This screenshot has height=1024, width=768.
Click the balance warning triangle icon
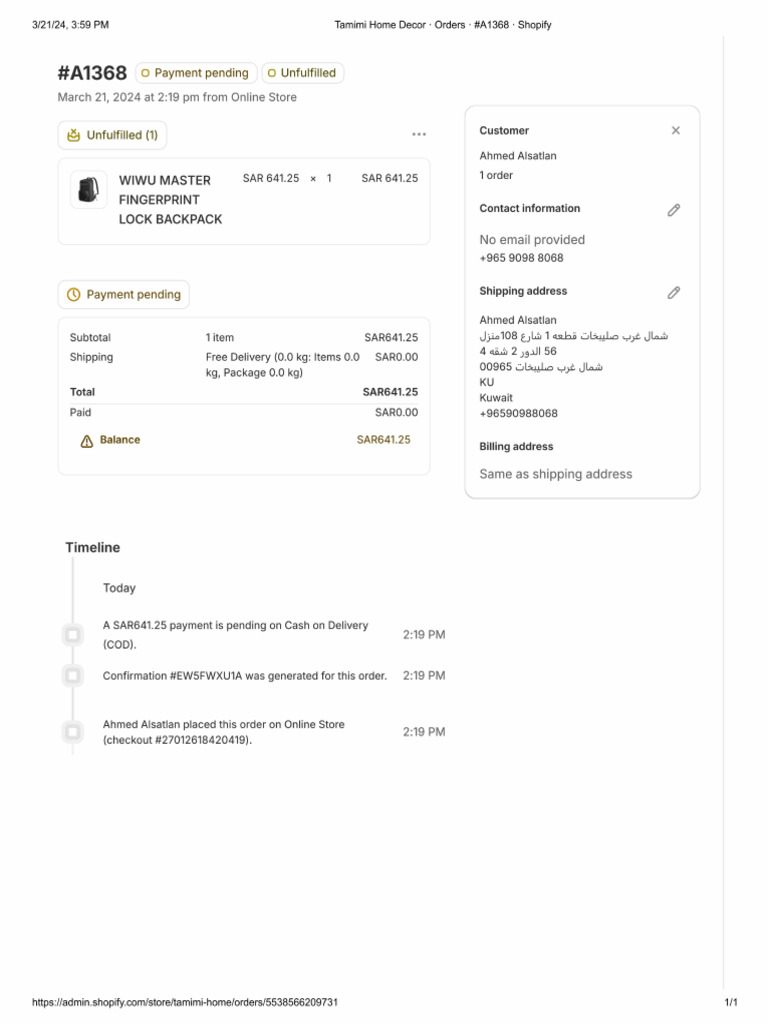click(87, 441)
